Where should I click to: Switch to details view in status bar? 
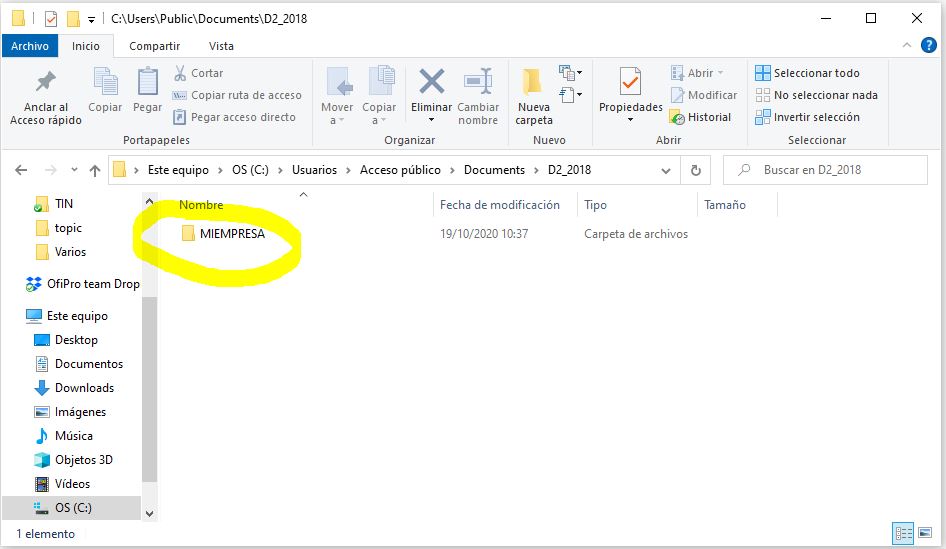903,534
